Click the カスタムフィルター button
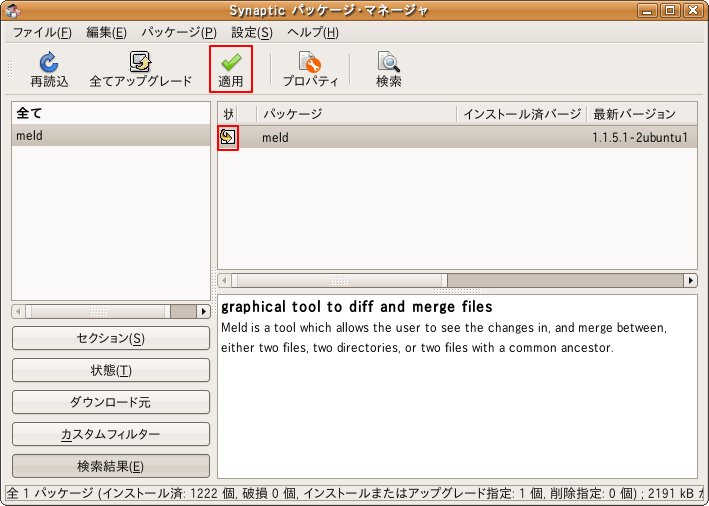 111,434
